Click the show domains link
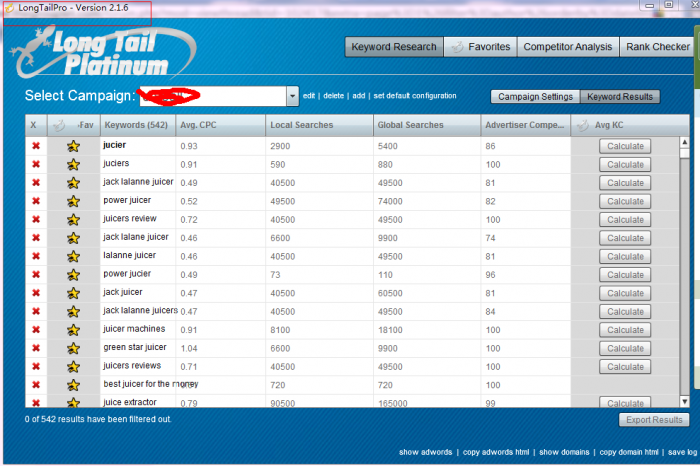The height and width of the screenshot is (466, 700). (564, 452)
